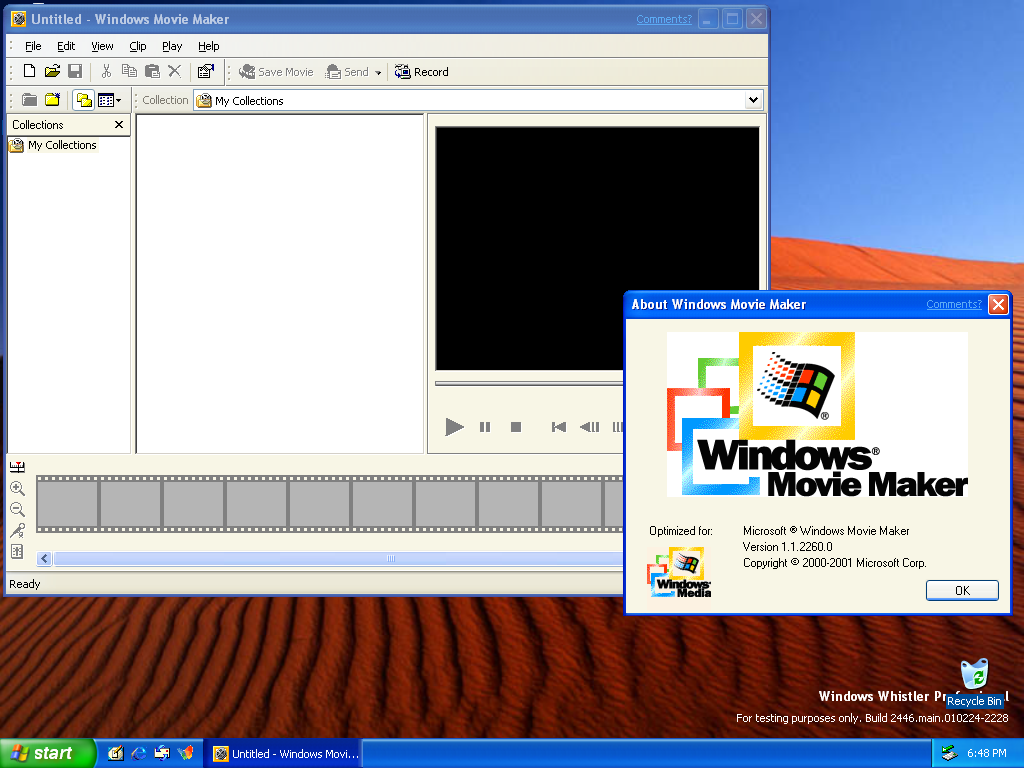Click the Properties icon in the toolbar

(x=205, y=72)
